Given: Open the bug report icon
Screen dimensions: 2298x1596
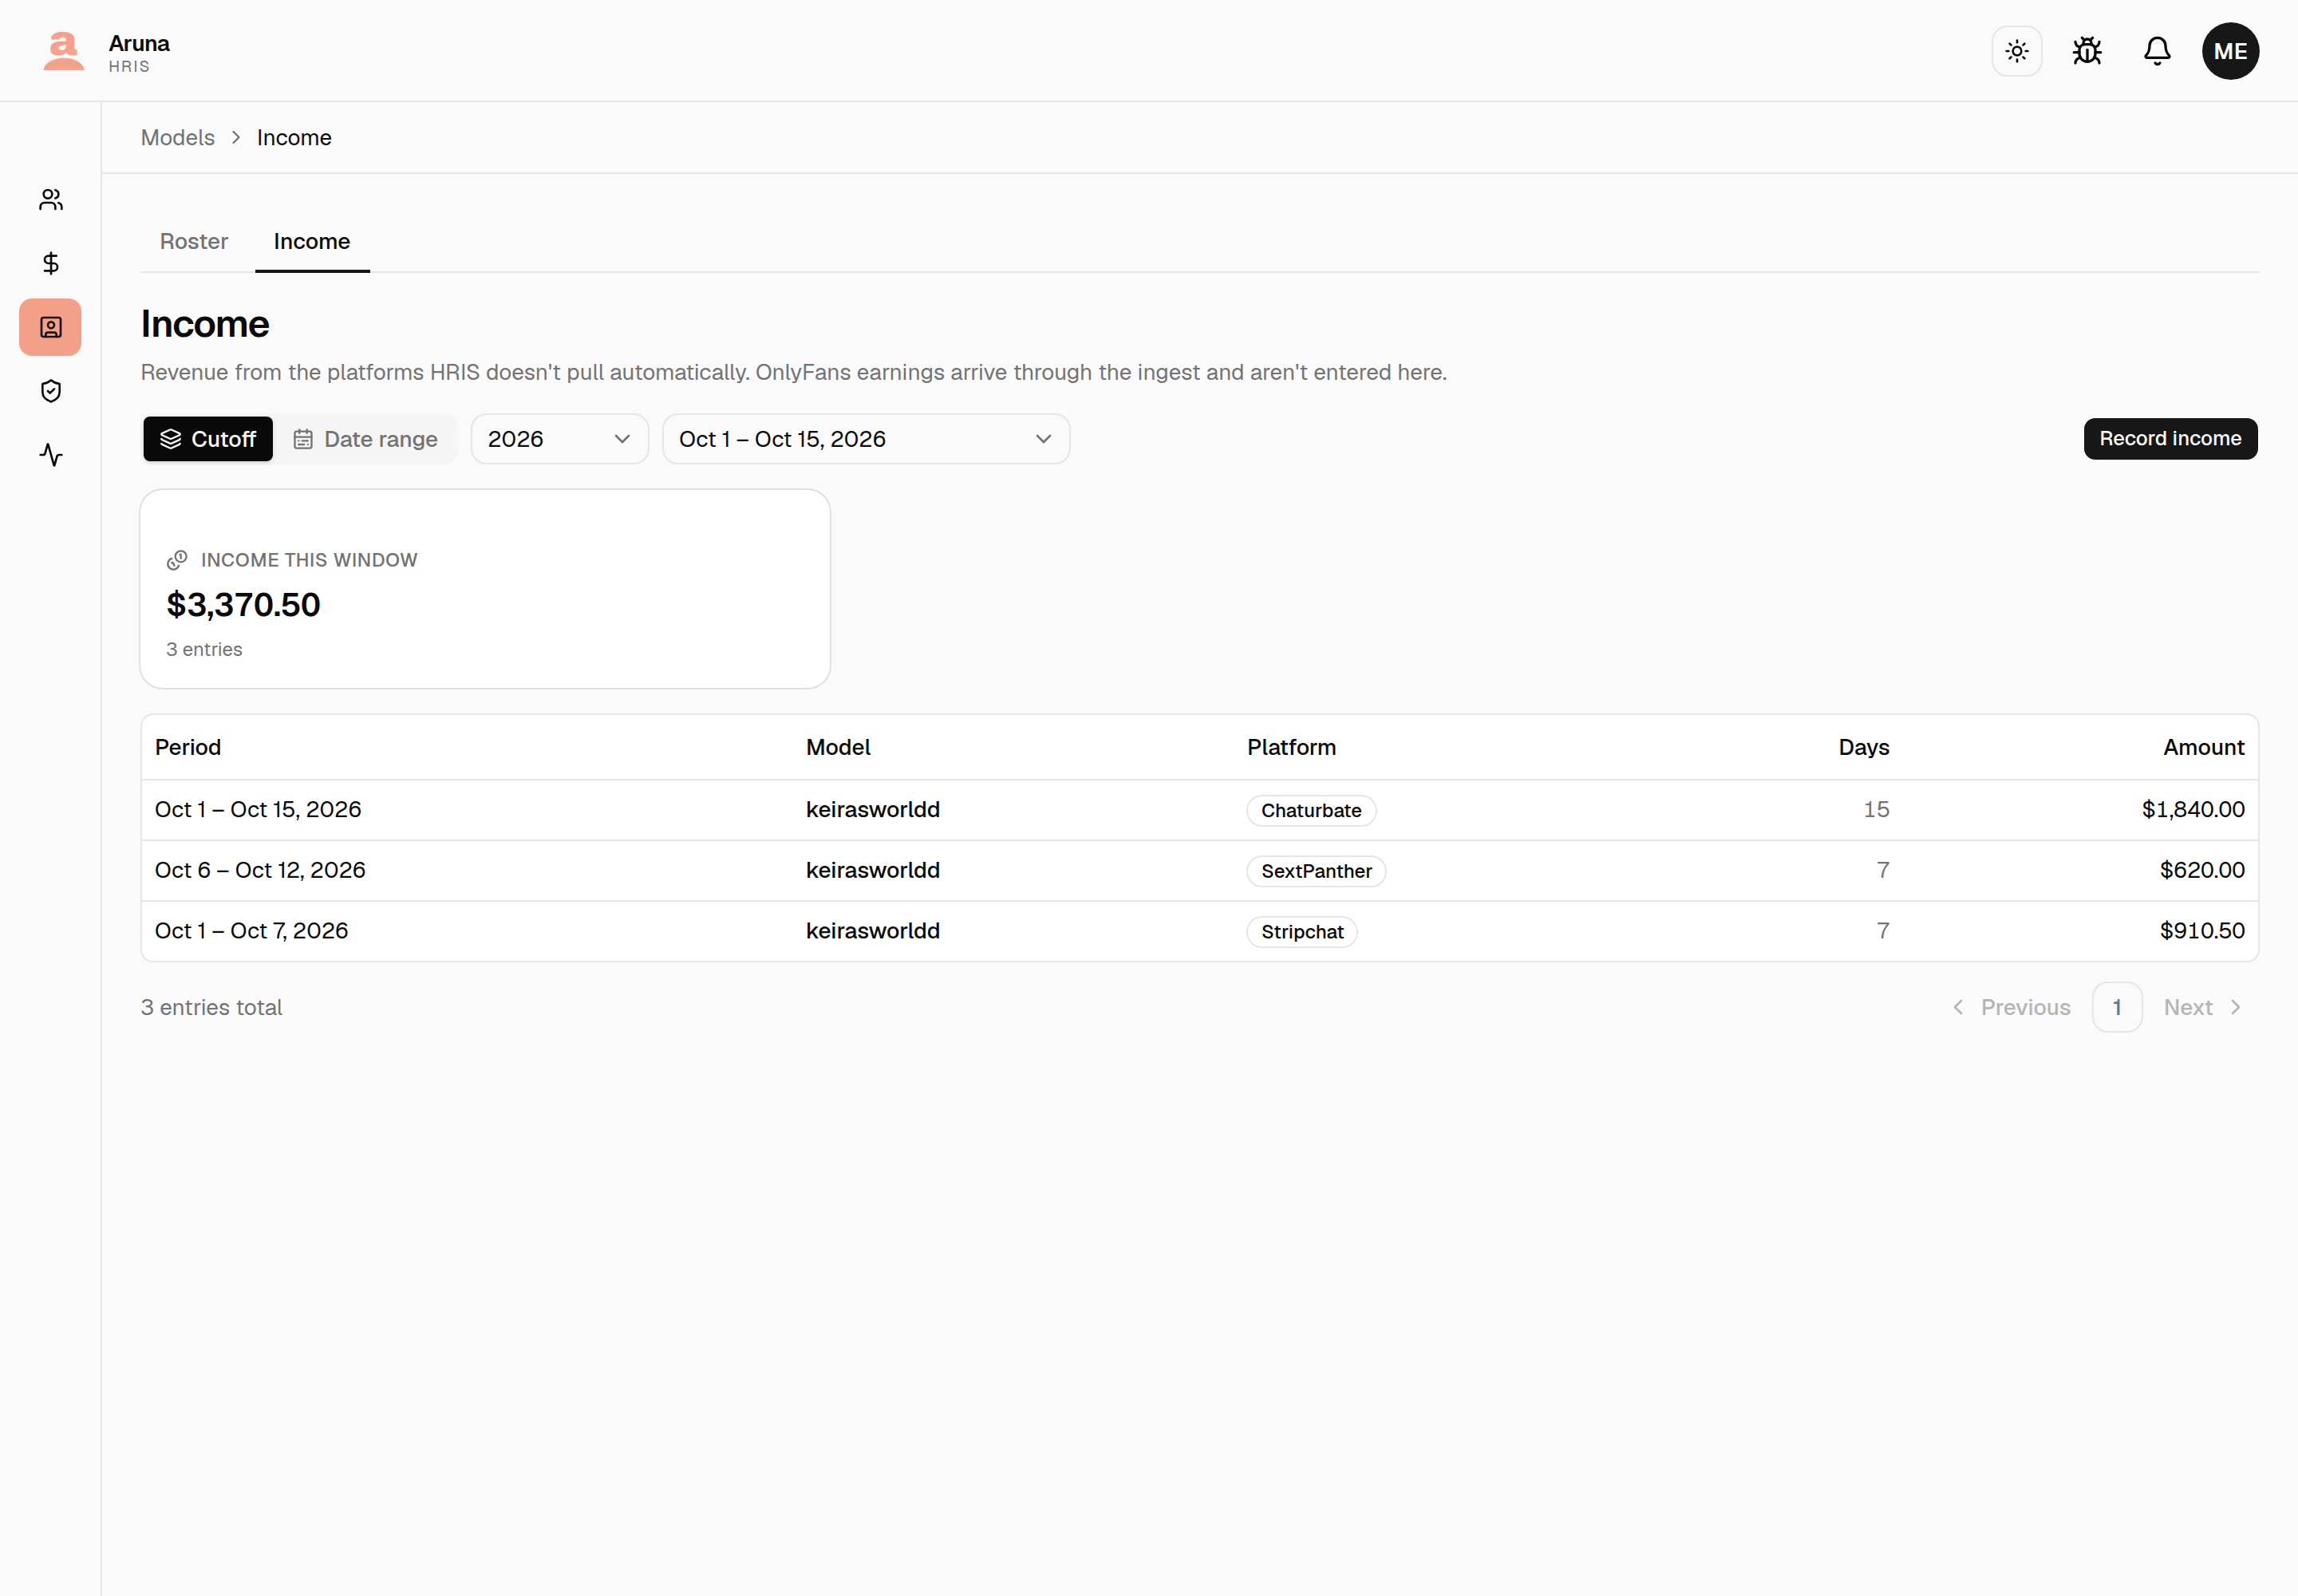Looking at the screenshot, I should pos(2087,51).
